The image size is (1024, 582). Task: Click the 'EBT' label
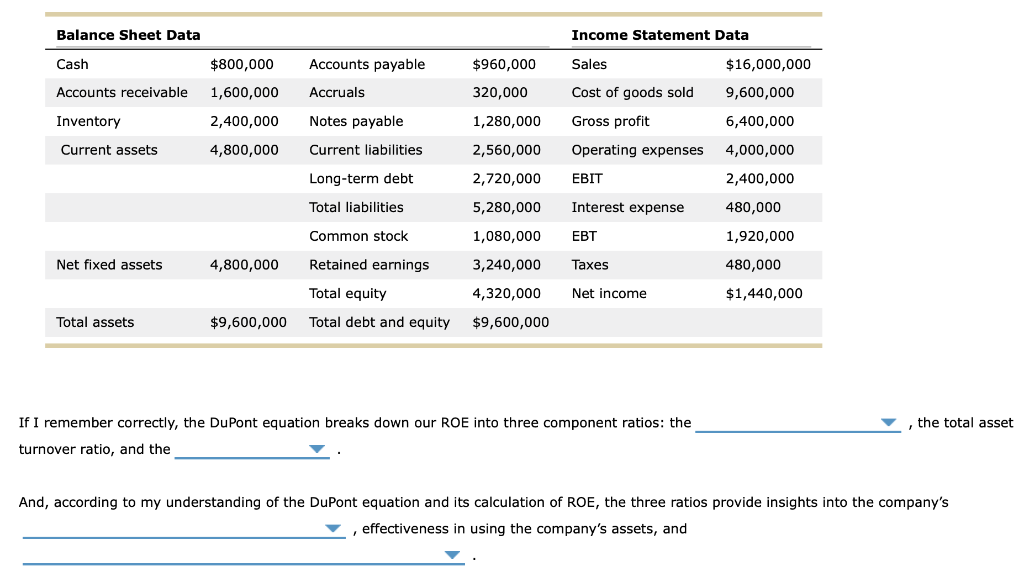[x=584, y=236]
